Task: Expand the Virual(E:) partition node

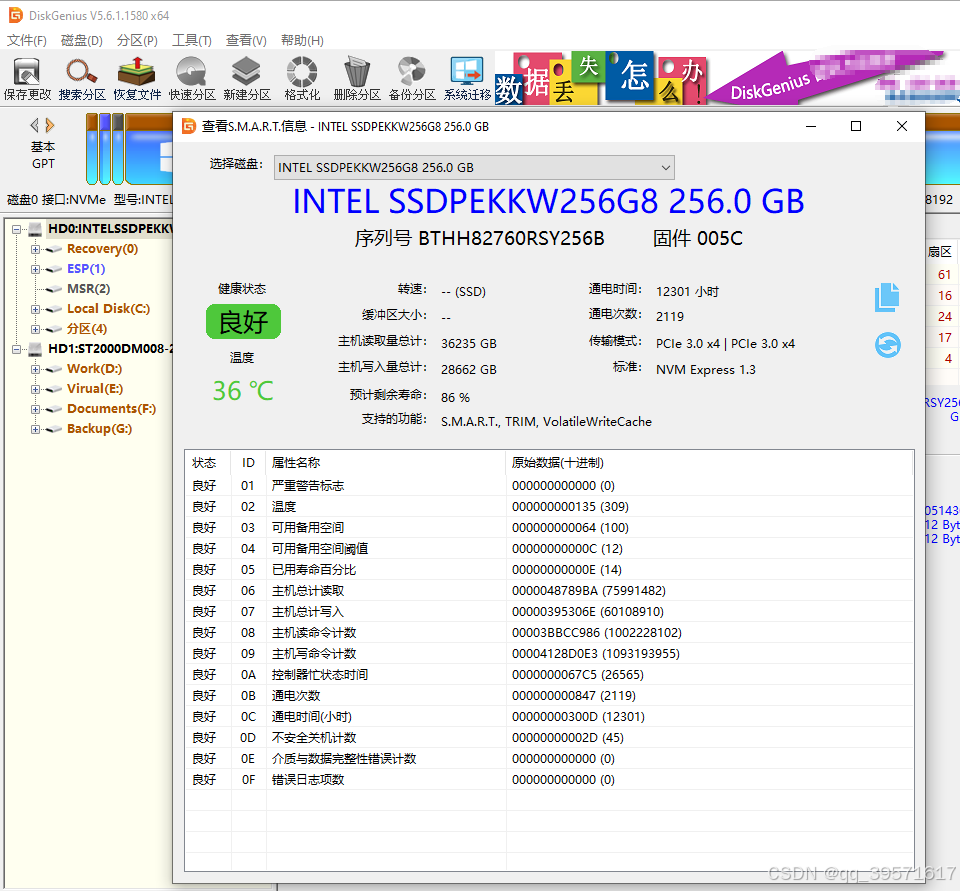Action: [36, 389]
